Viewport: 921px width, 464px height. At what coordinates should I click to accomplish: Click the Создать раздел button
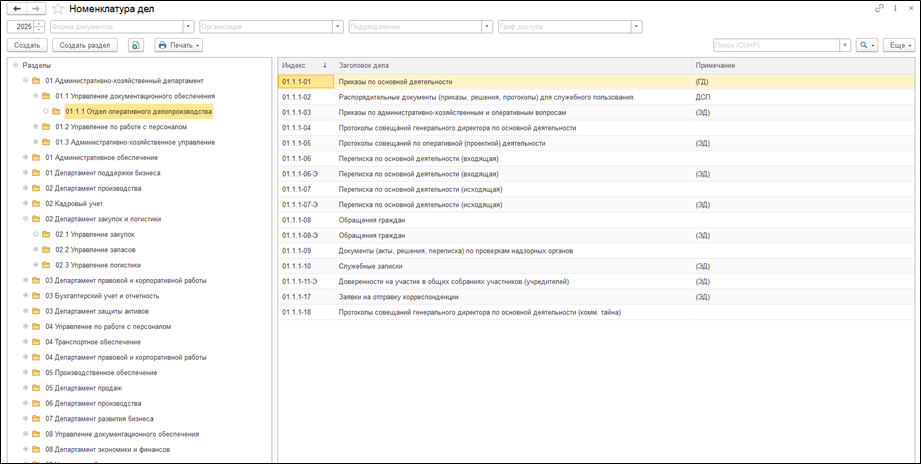(x=85, y=45)
